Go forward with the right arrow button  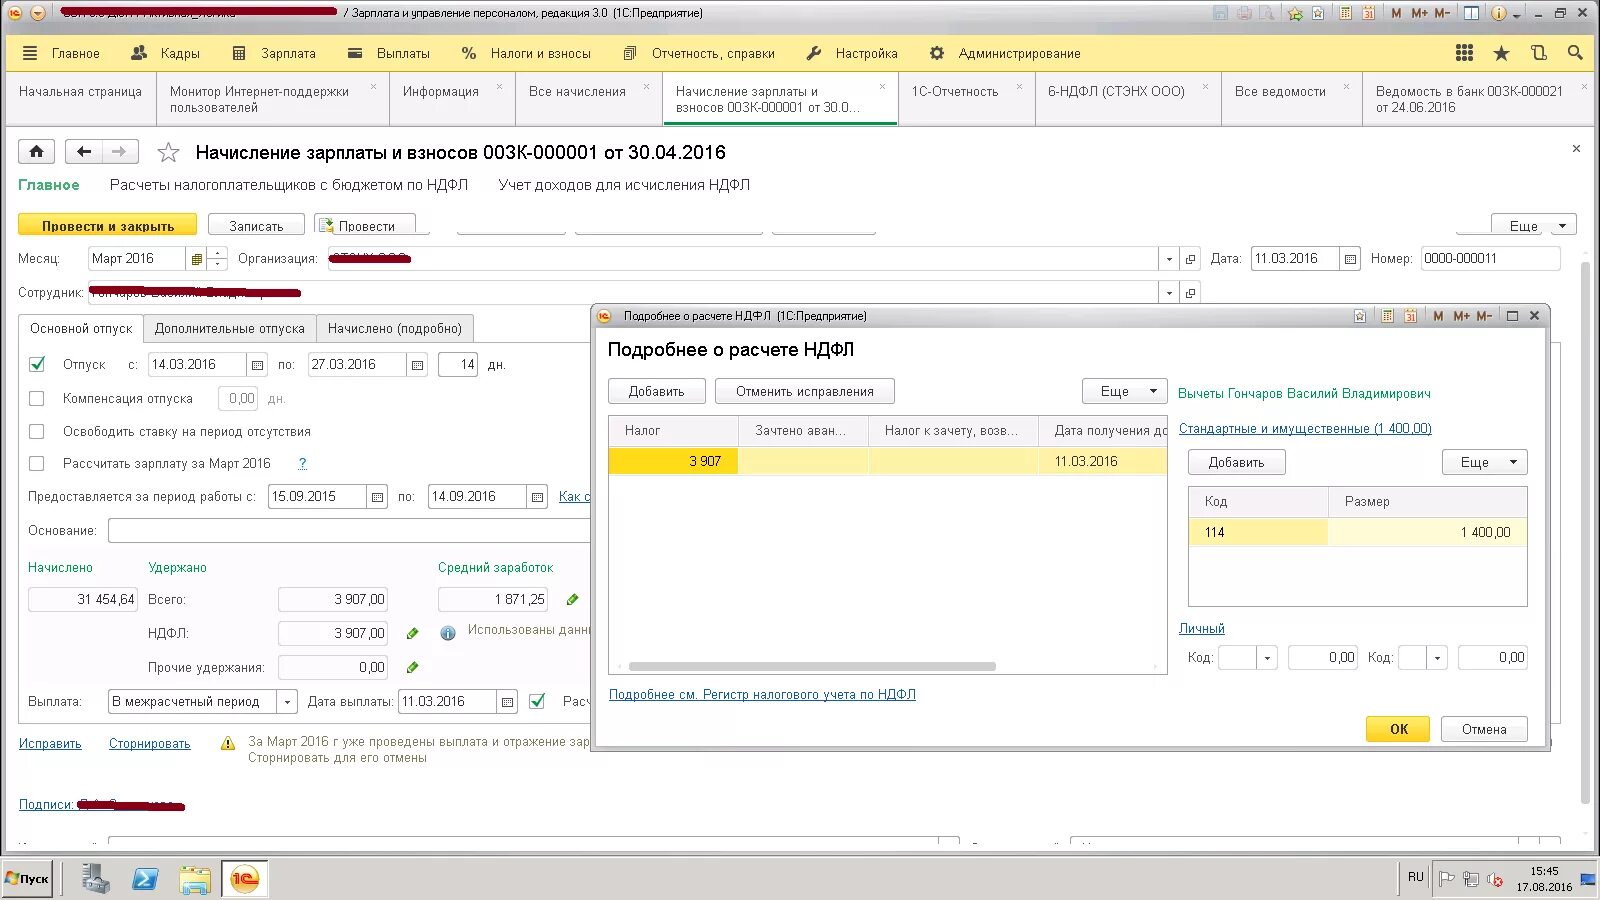click(x=119, y=152)
